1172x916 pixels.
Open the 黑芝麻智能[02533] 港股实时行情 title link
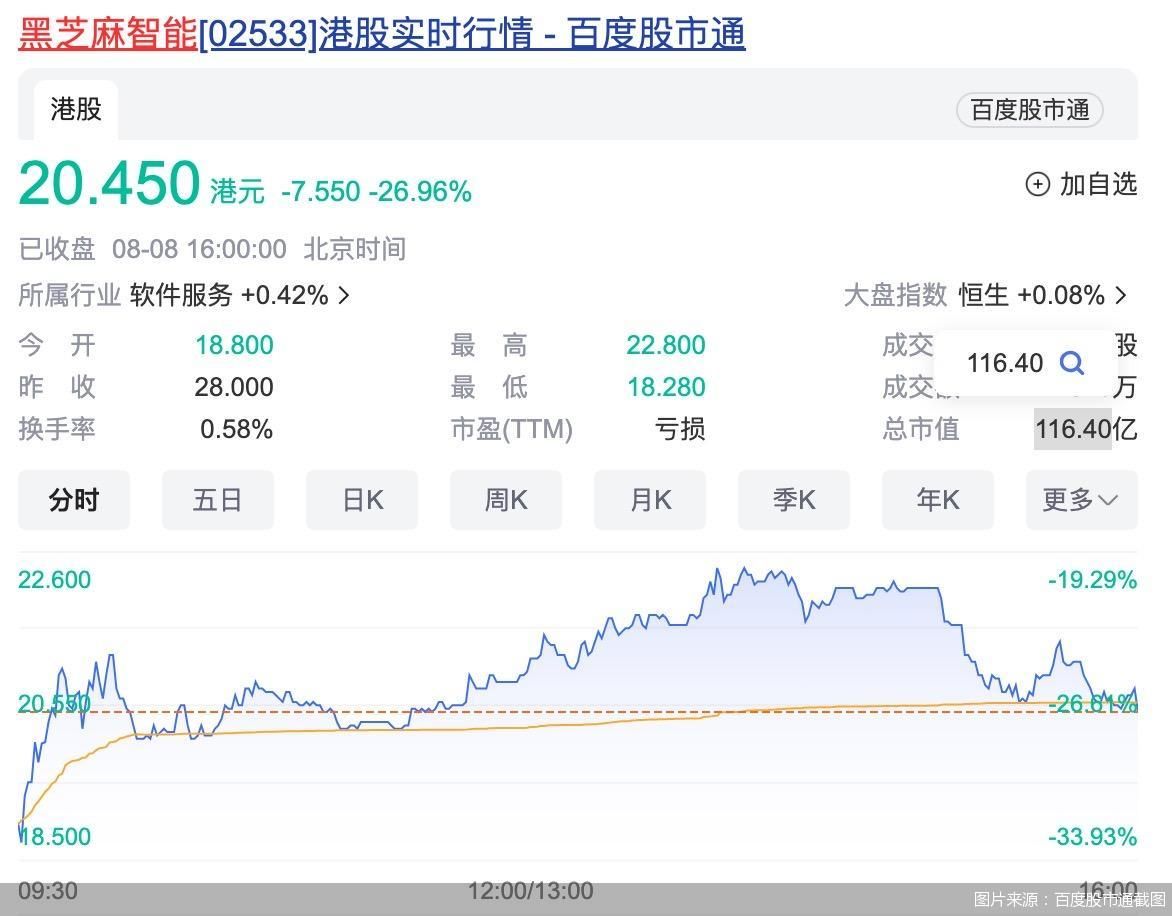pos(381,34)
